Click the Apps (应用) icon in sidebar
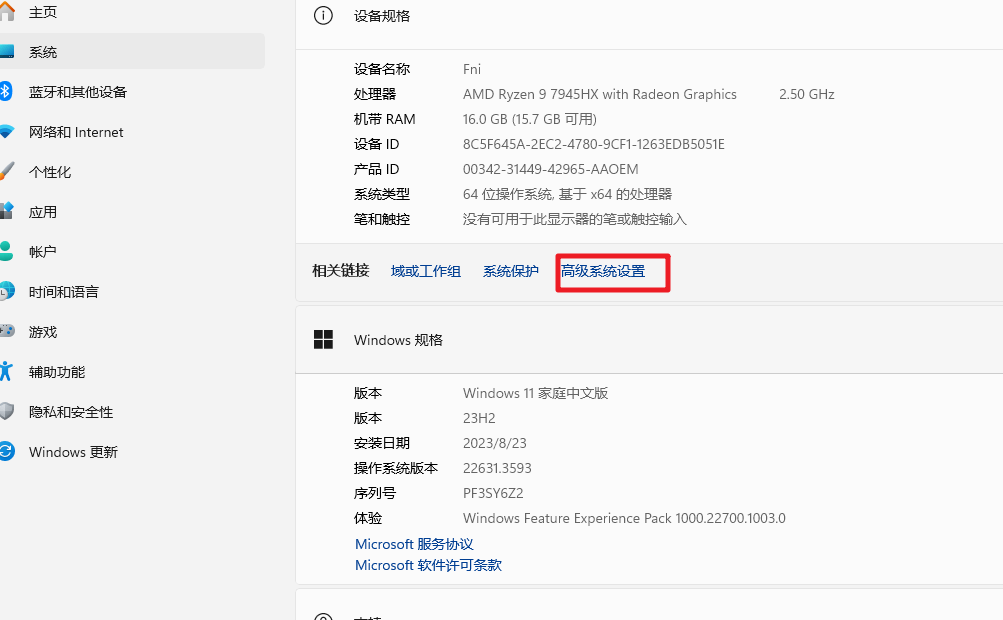 6,211
